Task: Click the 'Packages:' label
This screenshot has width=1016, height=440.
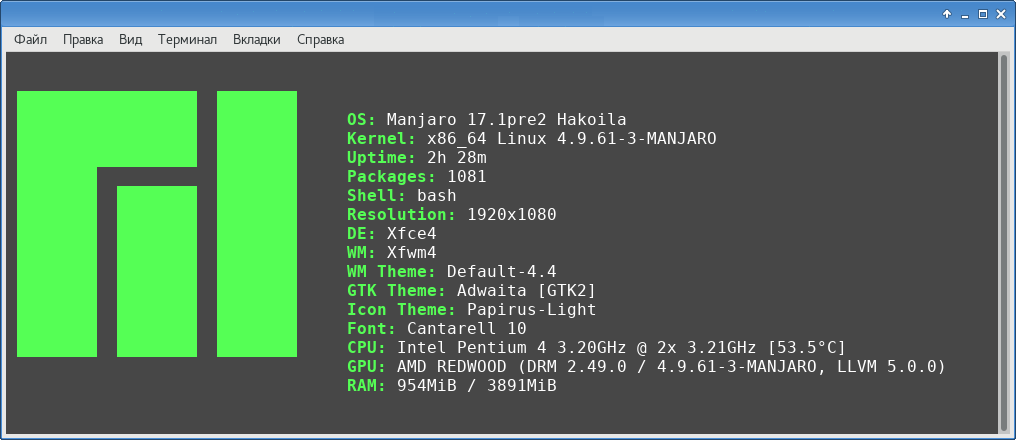Action: 391,176
